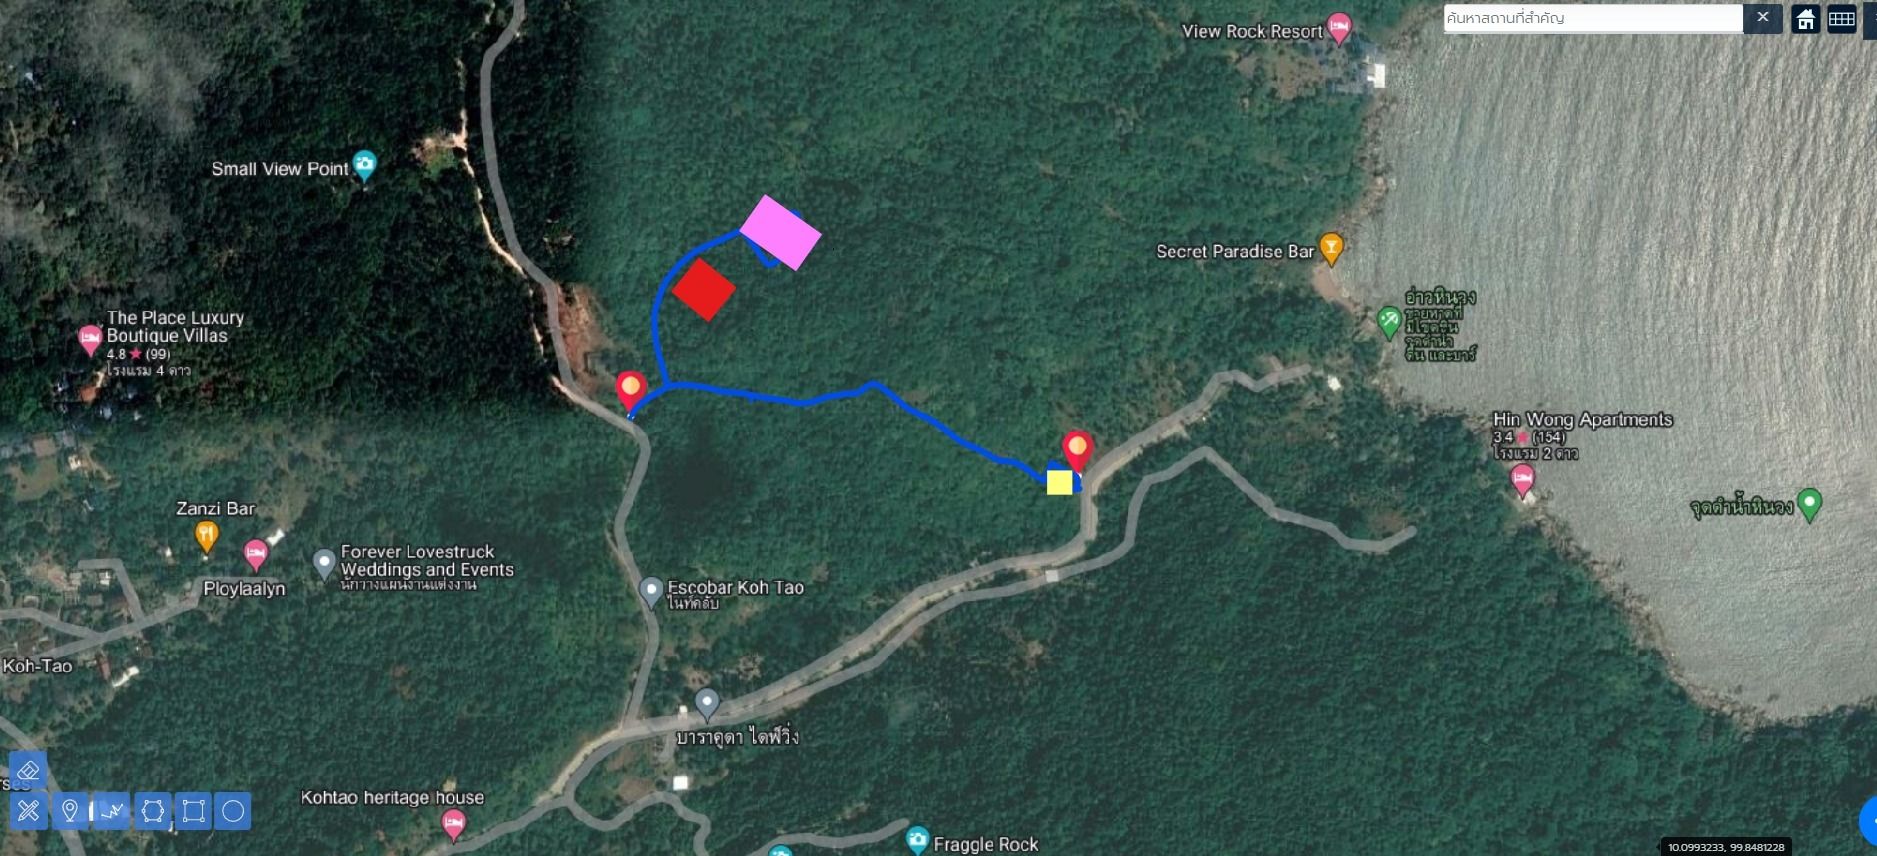Screen dimensions: 1877x856
Task: Open the grid table view button
Action: (x=1842, y=19)
